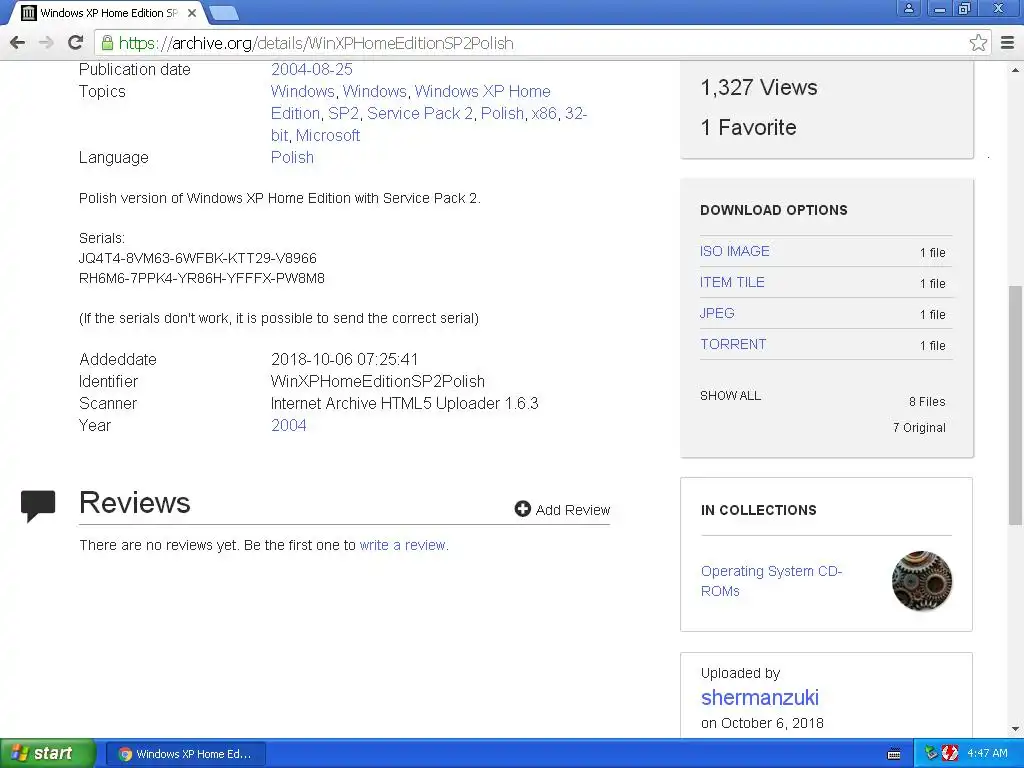The width and height of the screenshot is (1024, 768).
Task: Click the browser forward arrow
Action: pyautogui.click(x=46, y=43)
